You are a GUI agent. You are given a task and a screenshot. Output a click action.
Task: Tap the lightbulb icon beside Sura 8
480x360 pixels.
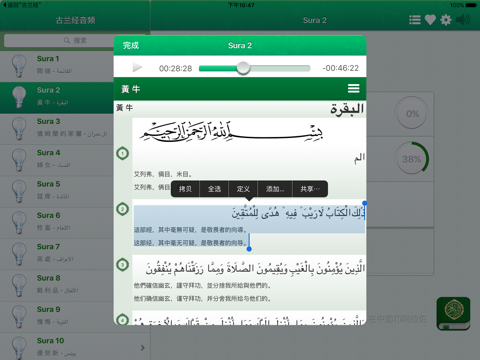[19, 285]
